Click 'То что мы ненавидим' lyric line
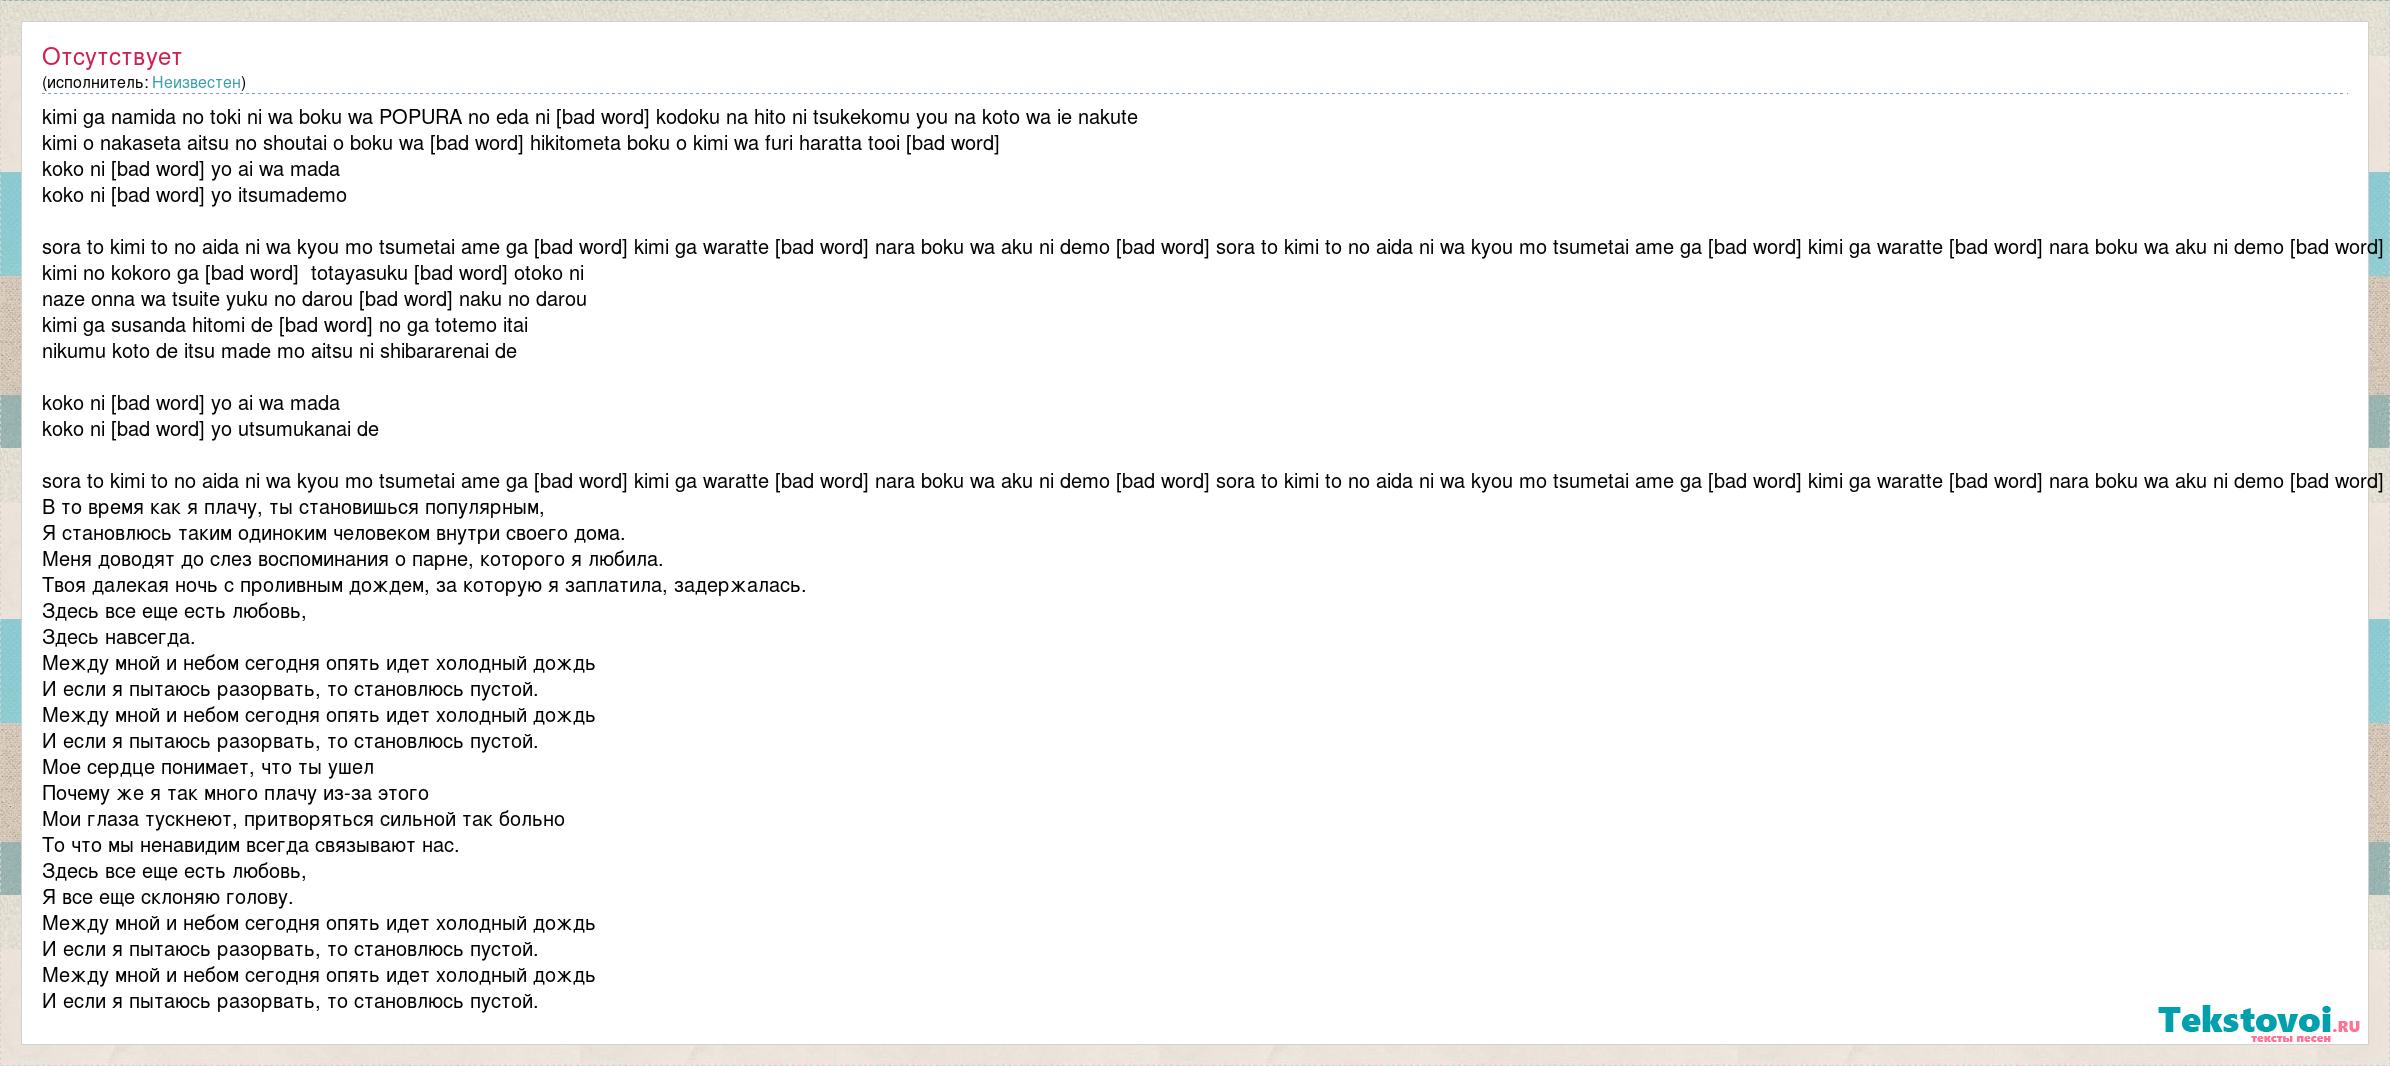The width and height of the screenshot is (2390, 1066). pyautogui.click(x=251, y=845)
